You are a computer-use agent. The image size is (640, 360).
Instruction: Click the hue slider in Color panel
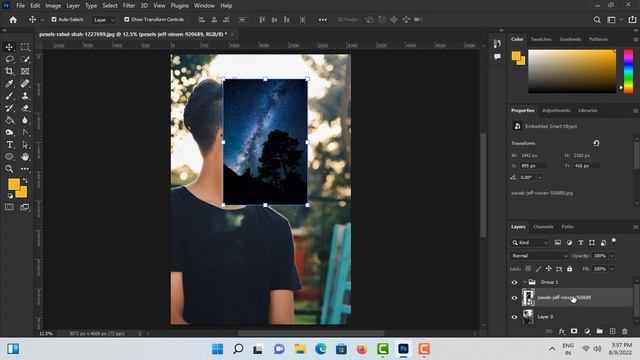(x=629, y=71)
